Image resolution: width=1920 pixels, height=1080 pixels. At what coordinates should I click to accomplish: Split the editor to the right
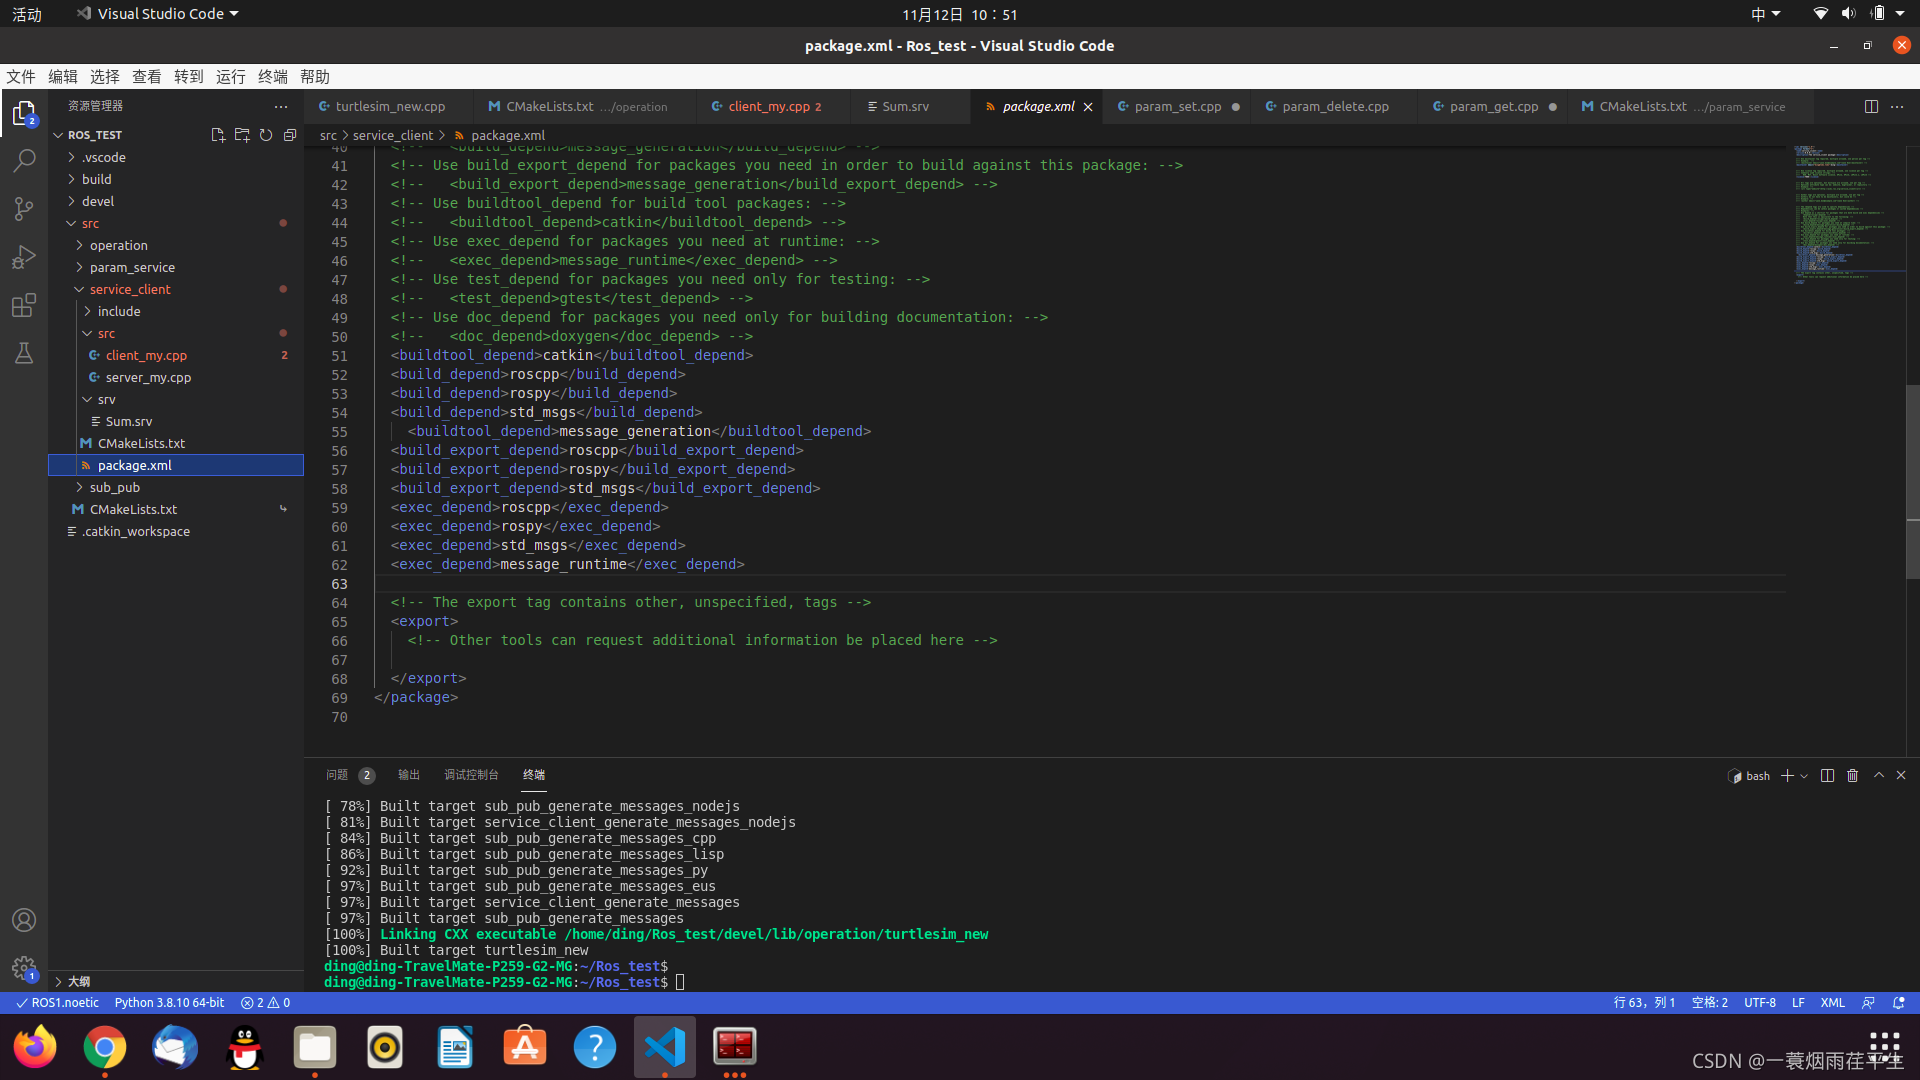(1871, 106)
